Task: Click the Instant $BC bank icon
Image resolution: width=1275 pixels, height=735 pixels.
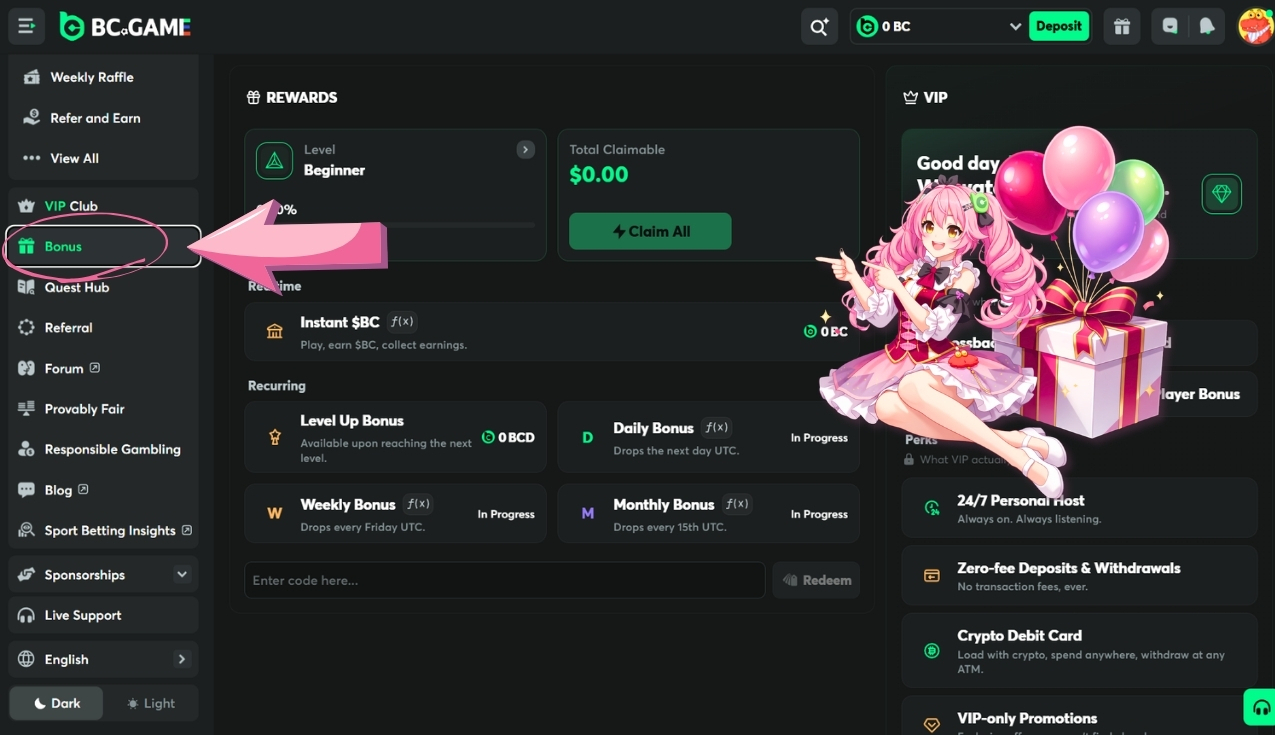Action: coord(274,331)
